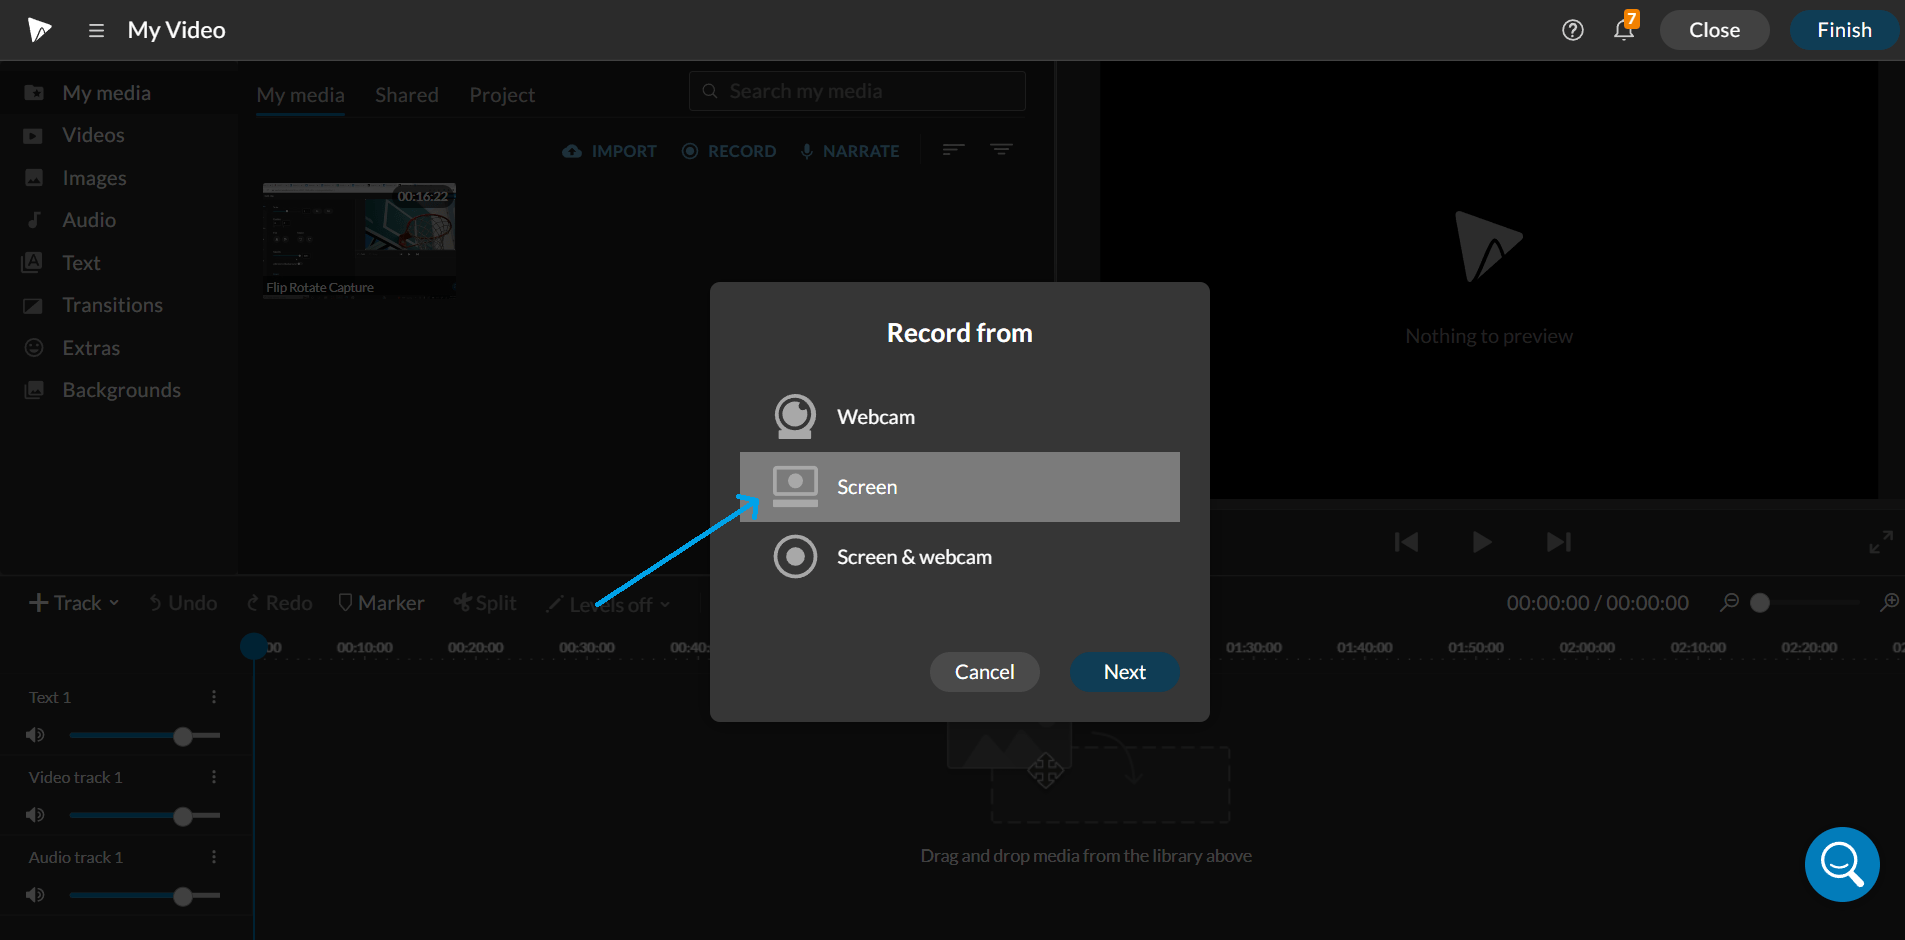Mute Audio track 1

35,894
